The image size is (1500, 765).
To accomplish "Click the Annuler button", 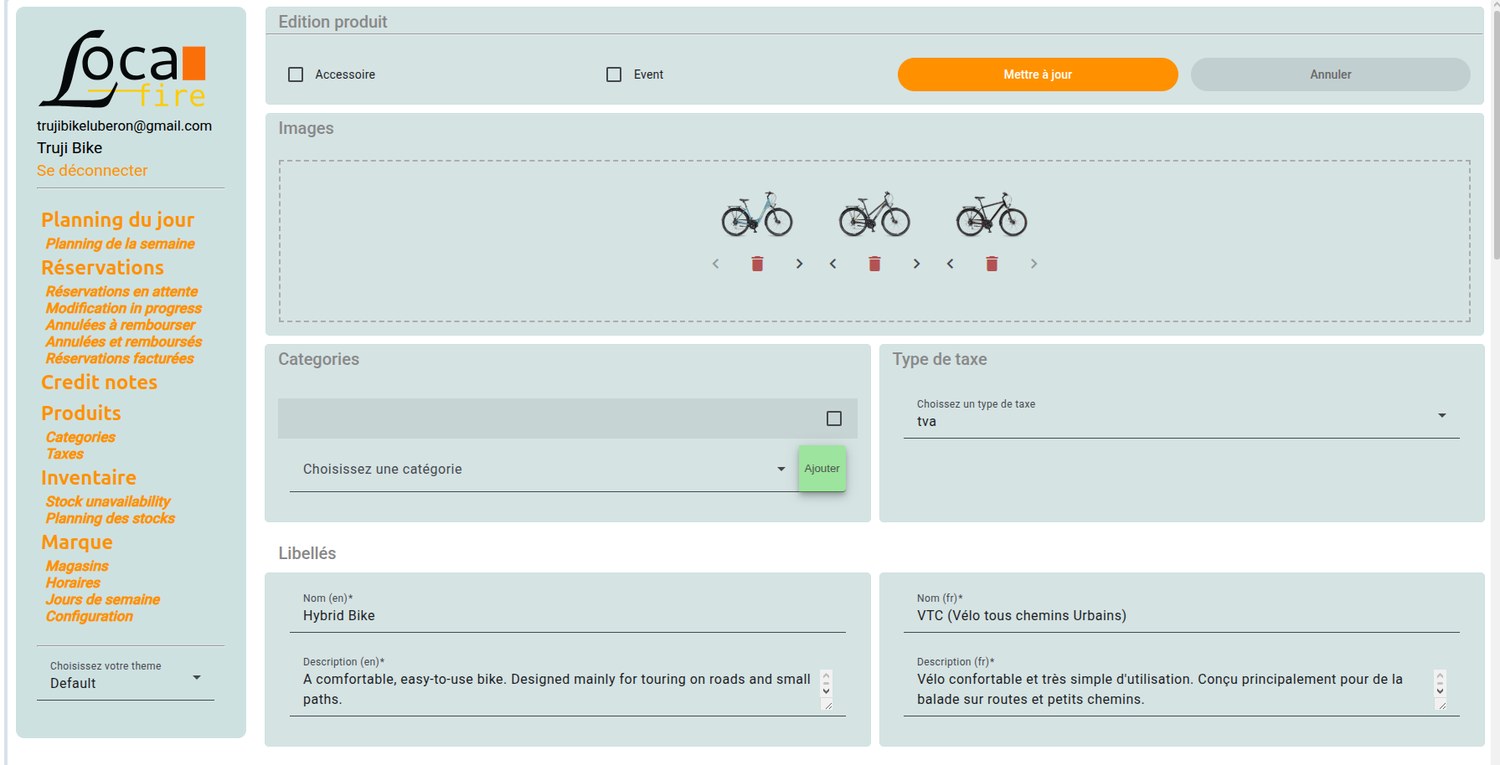I will coord(1330,74).
